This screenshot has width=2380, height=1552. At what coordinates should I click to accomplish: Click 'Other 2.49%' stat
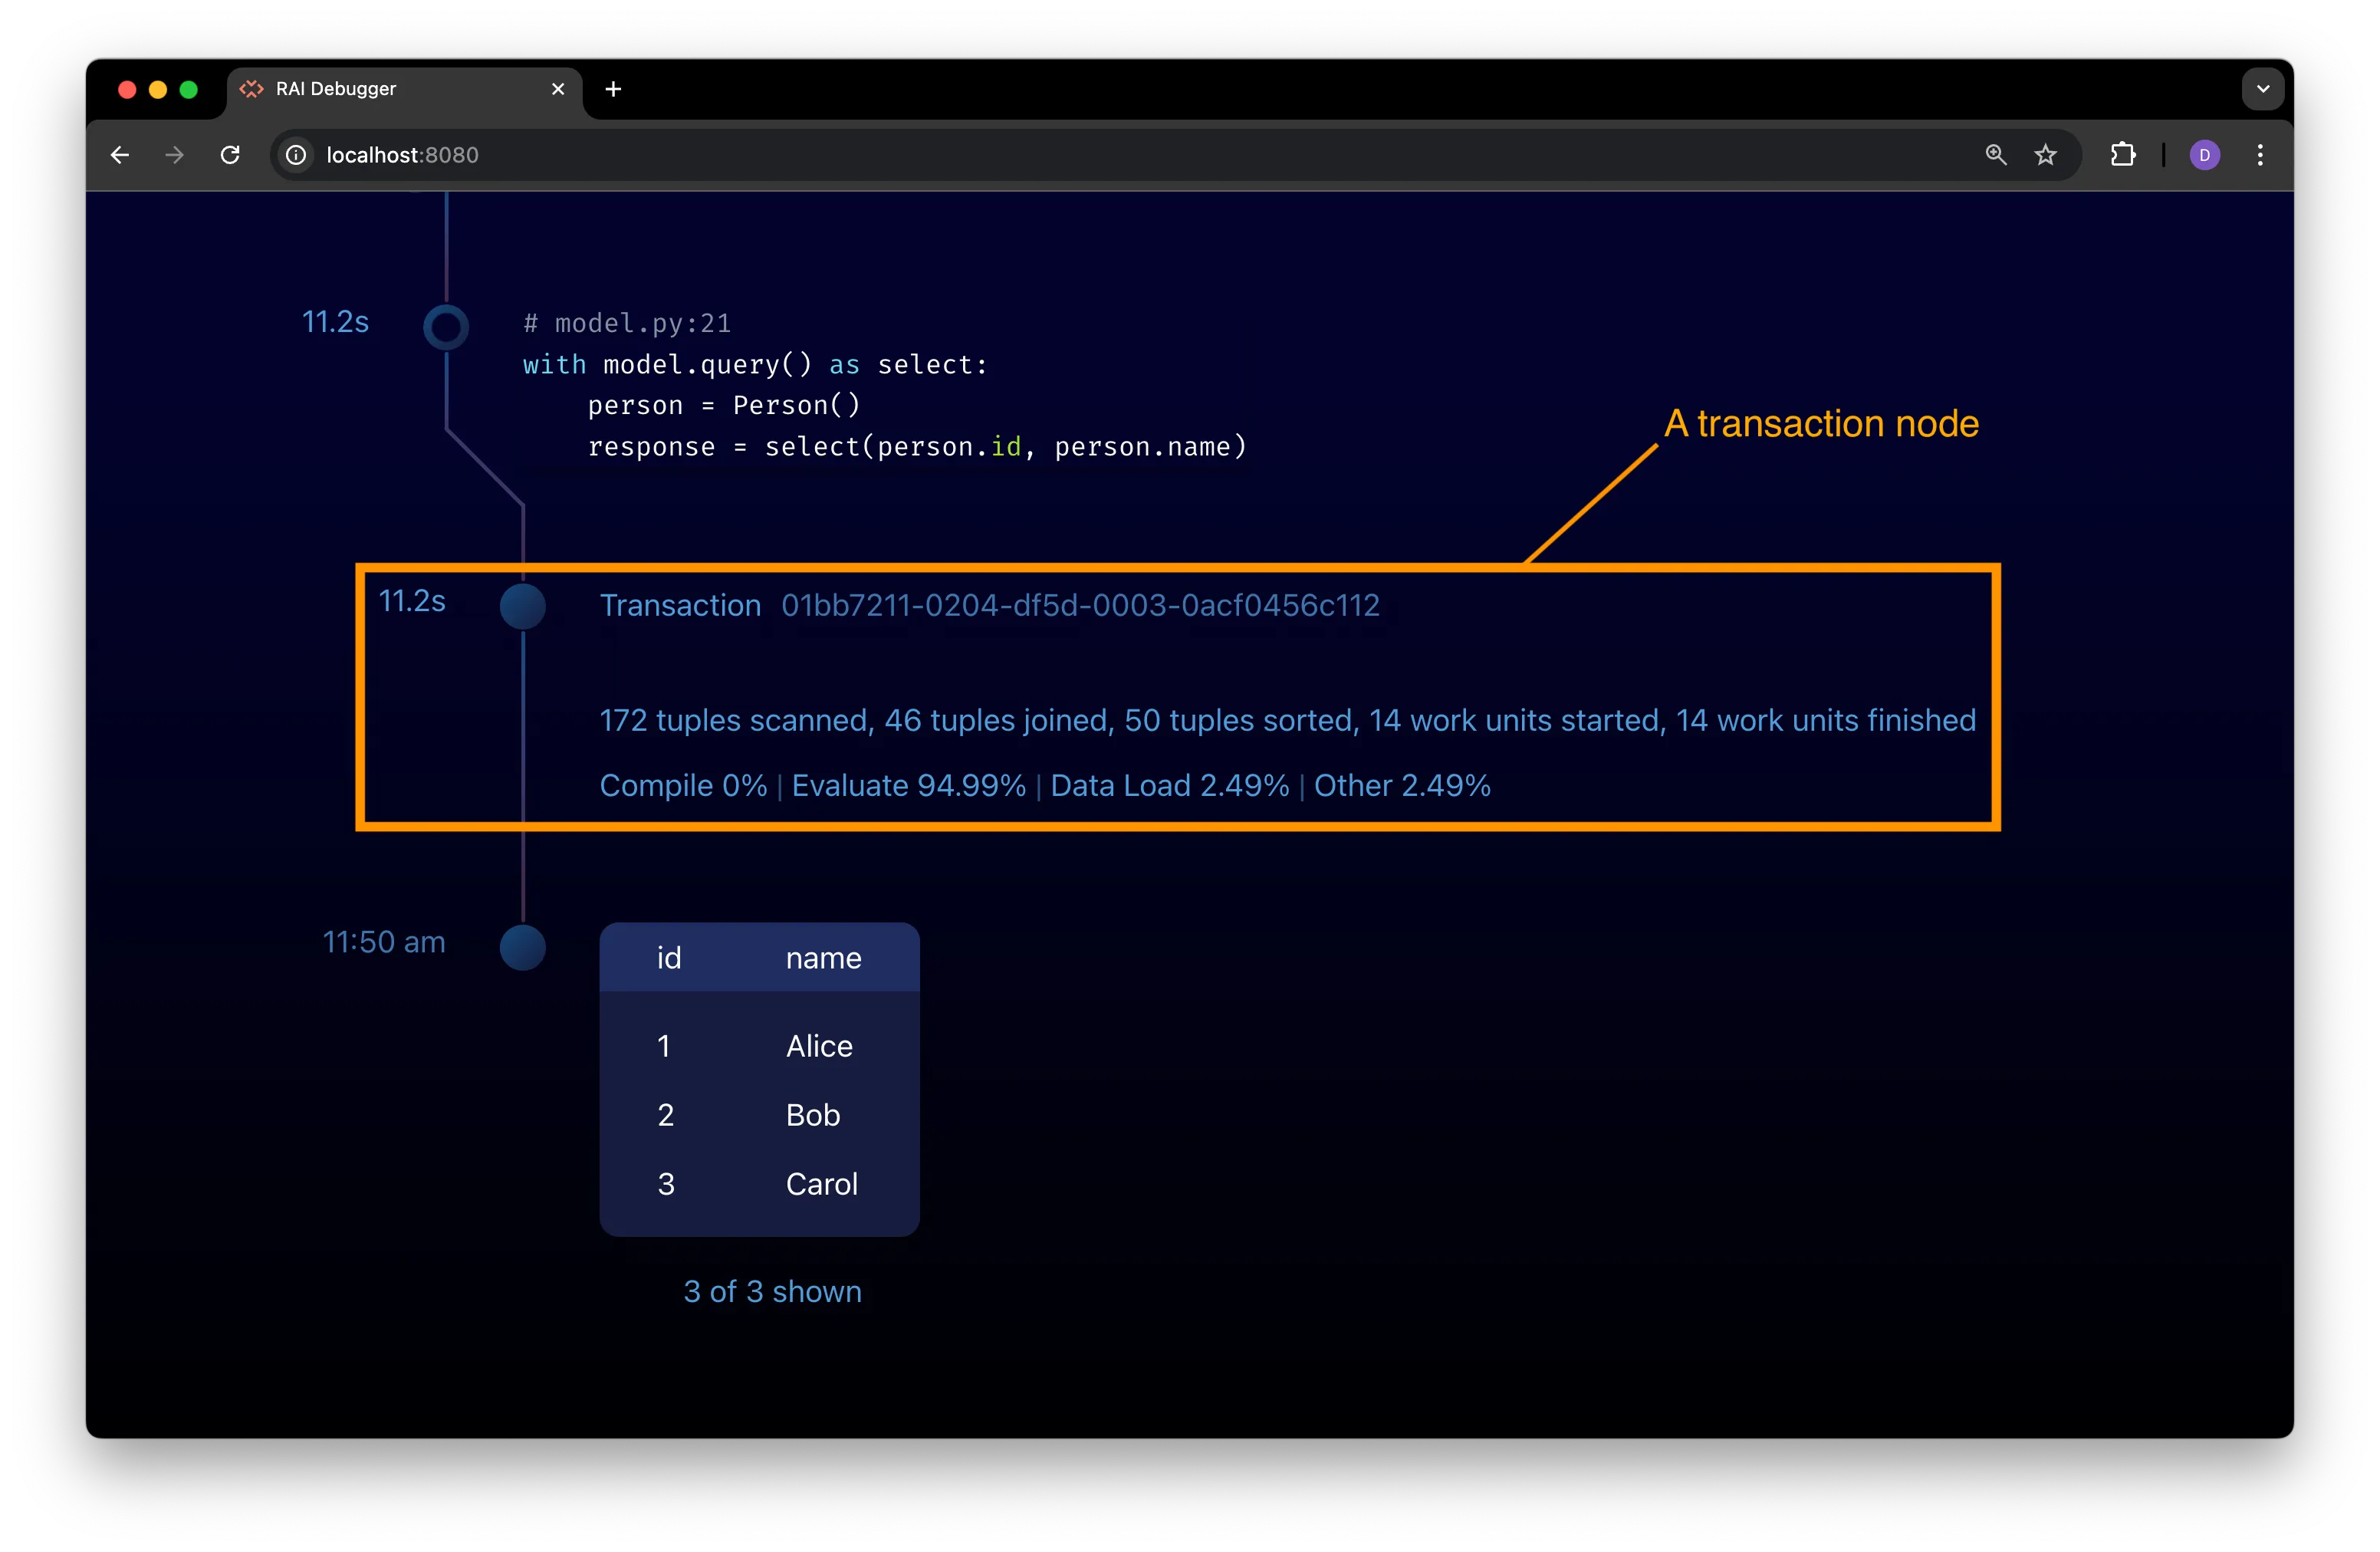1402,785
